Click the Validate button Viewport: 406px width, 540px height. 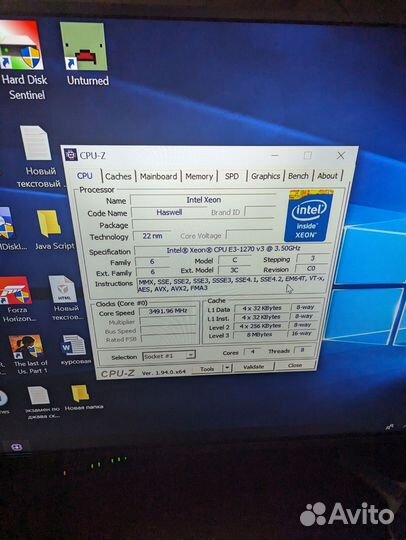pos(253,367)
